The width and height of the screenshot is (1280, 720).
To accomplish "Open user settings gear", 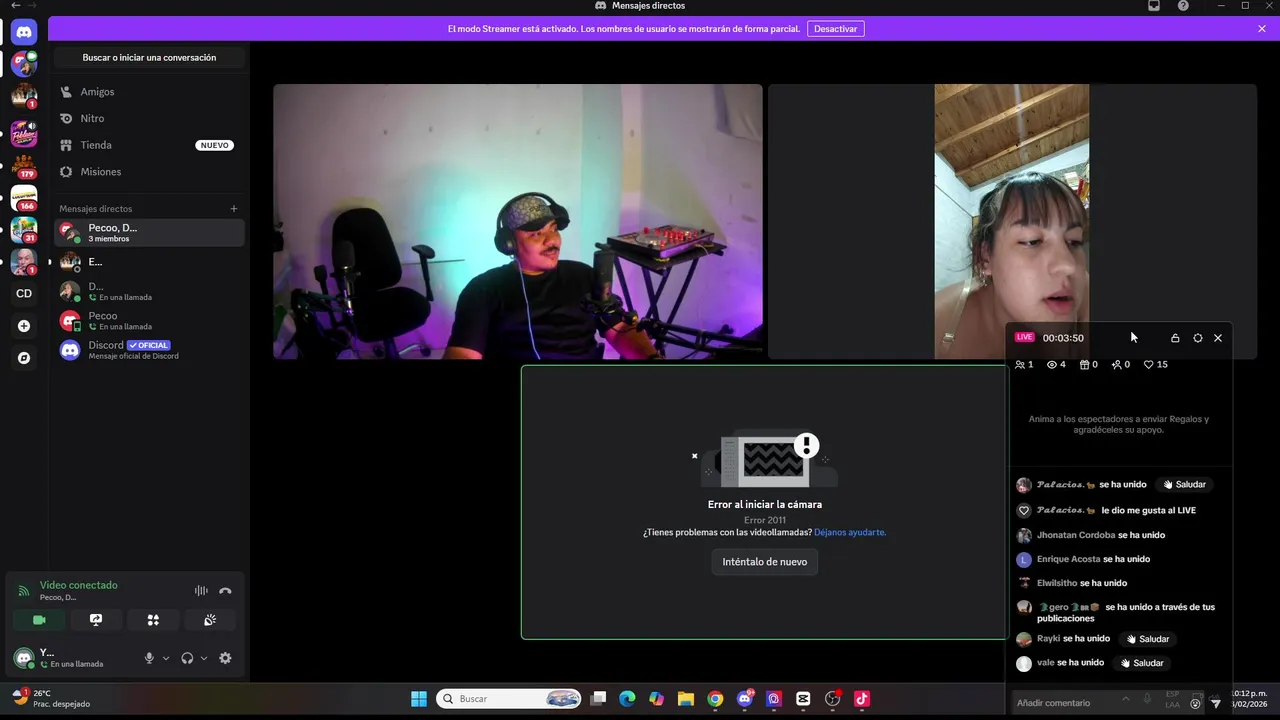I will [x=225, y=658].
